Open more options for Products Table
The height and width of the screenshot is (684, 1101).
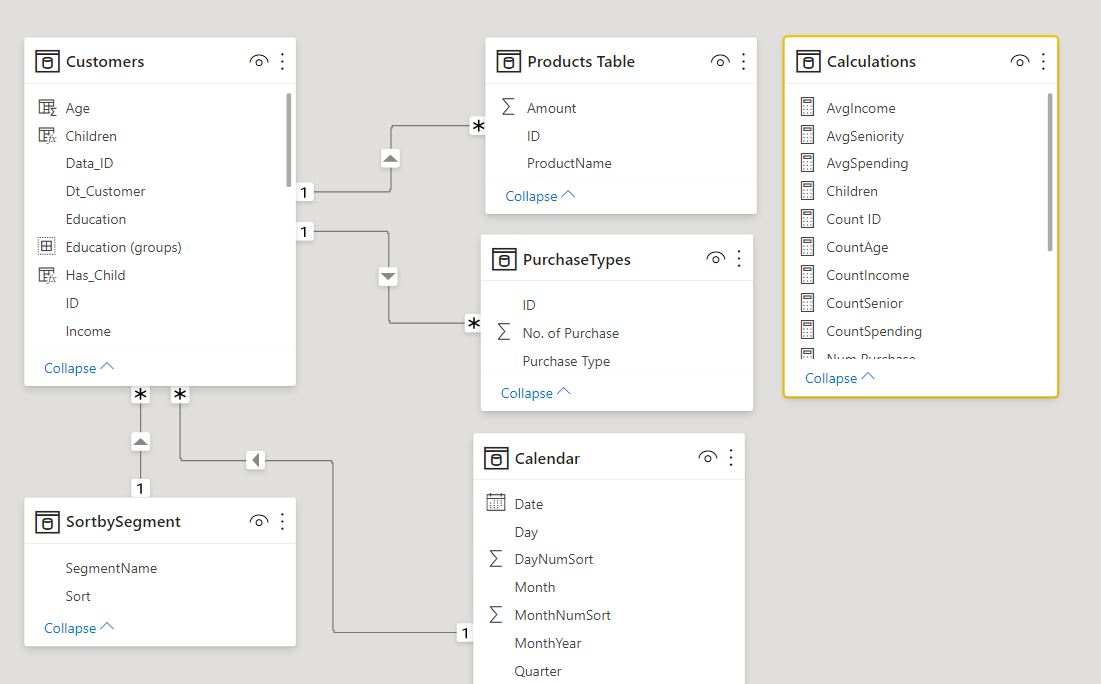(743, 62)
